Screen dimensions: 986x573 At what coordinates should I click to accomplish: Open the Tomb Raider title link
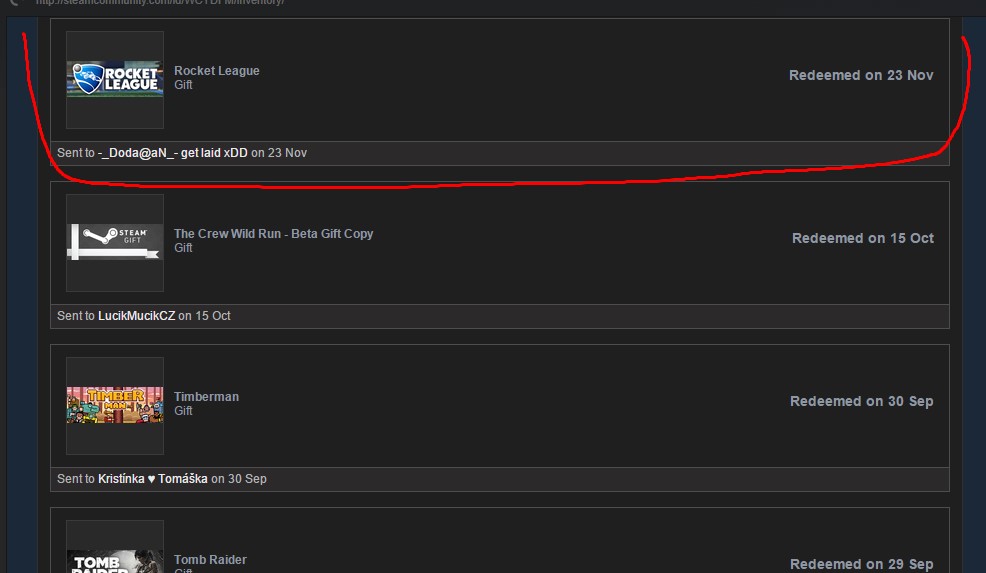pos(210,559)
